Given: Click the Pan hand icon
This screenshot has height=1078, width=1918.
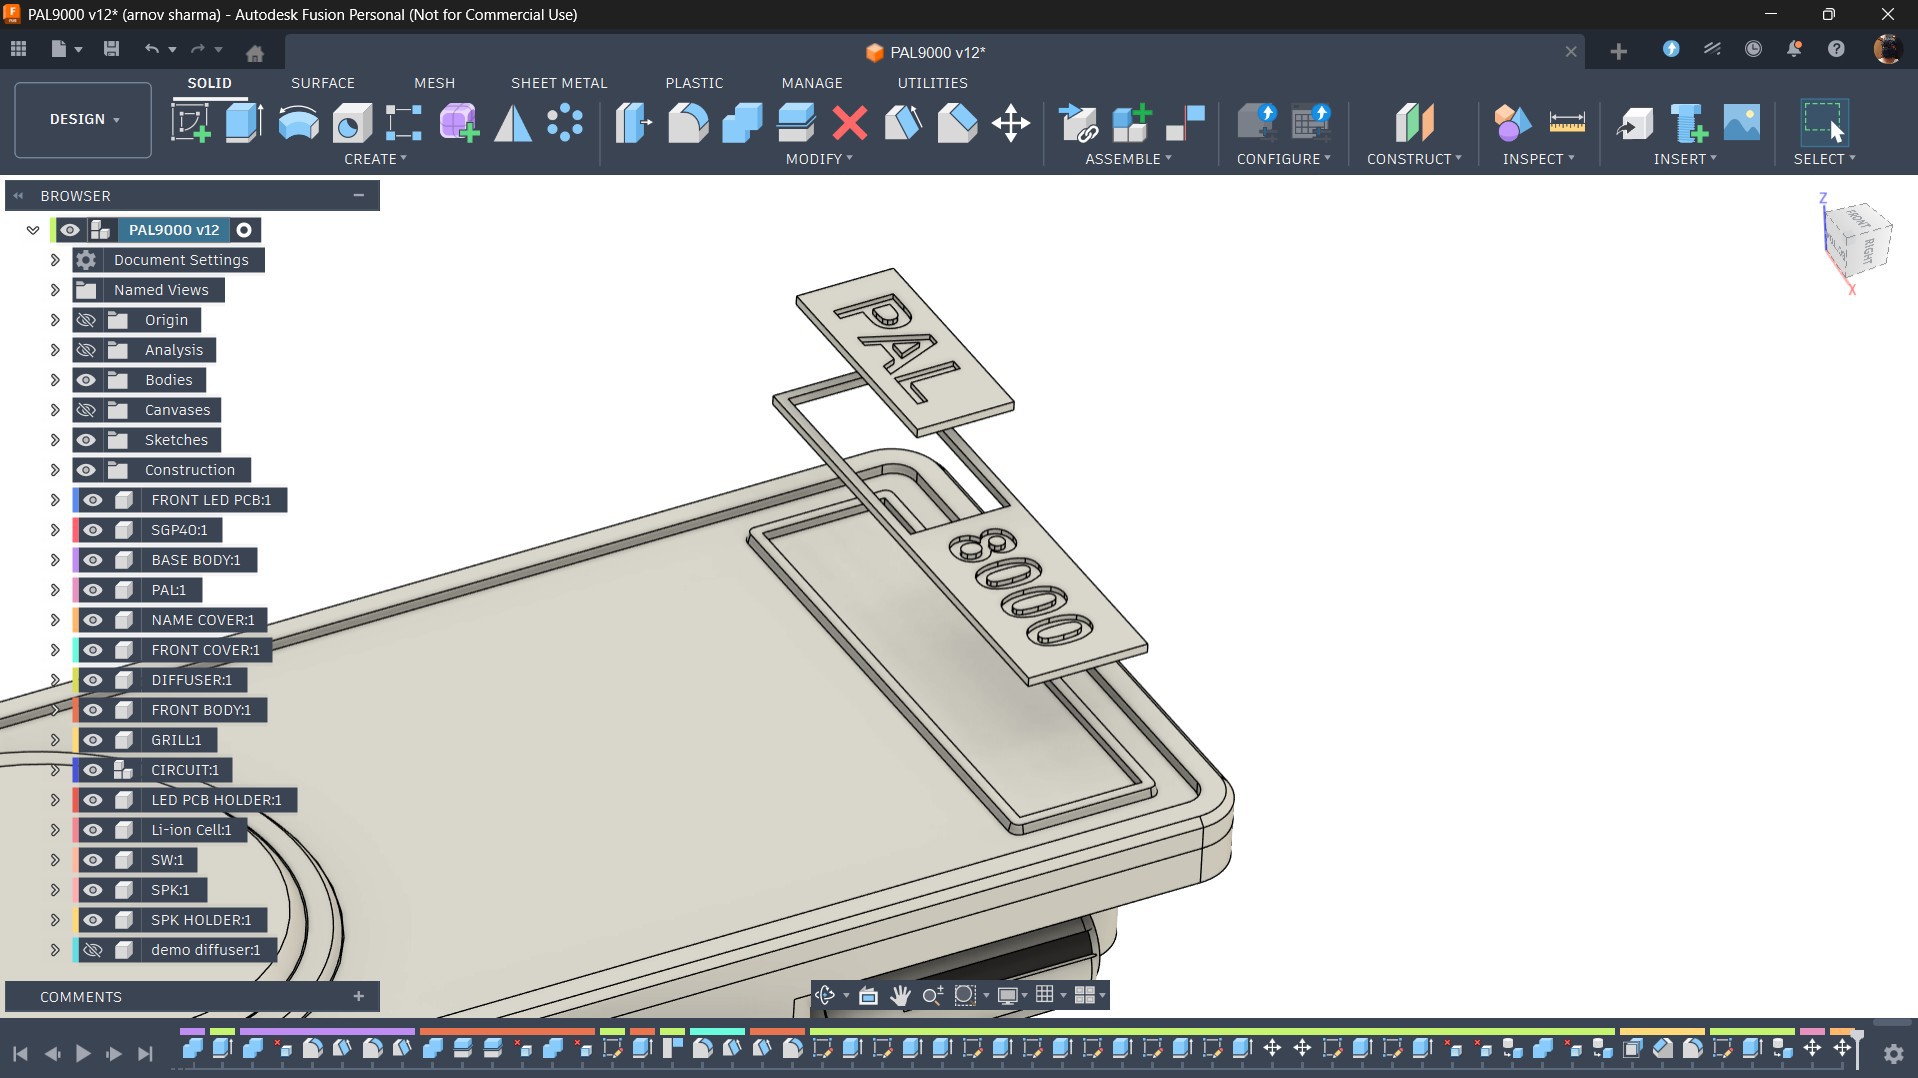Looking at the screenshot, I should [900, 995].
